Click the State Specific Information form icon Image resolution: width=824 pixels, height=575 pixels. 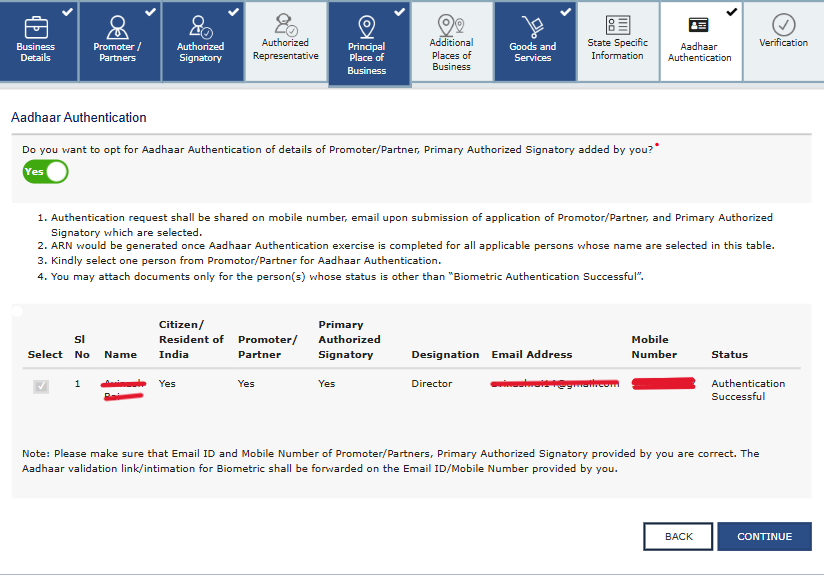617,25
